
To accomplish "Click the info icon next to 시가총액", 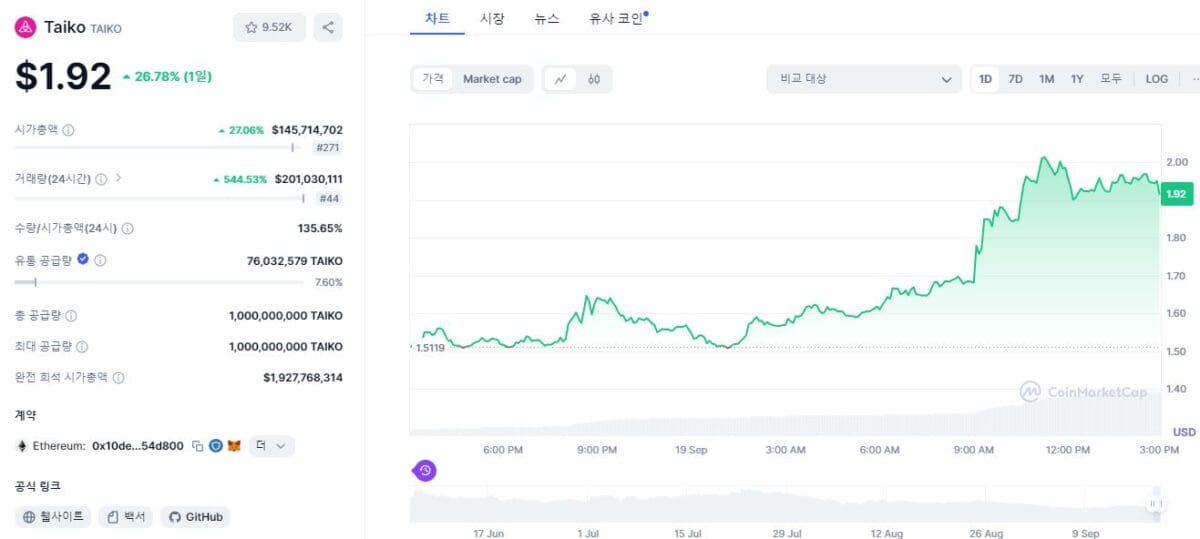I will tap(68, 130).
